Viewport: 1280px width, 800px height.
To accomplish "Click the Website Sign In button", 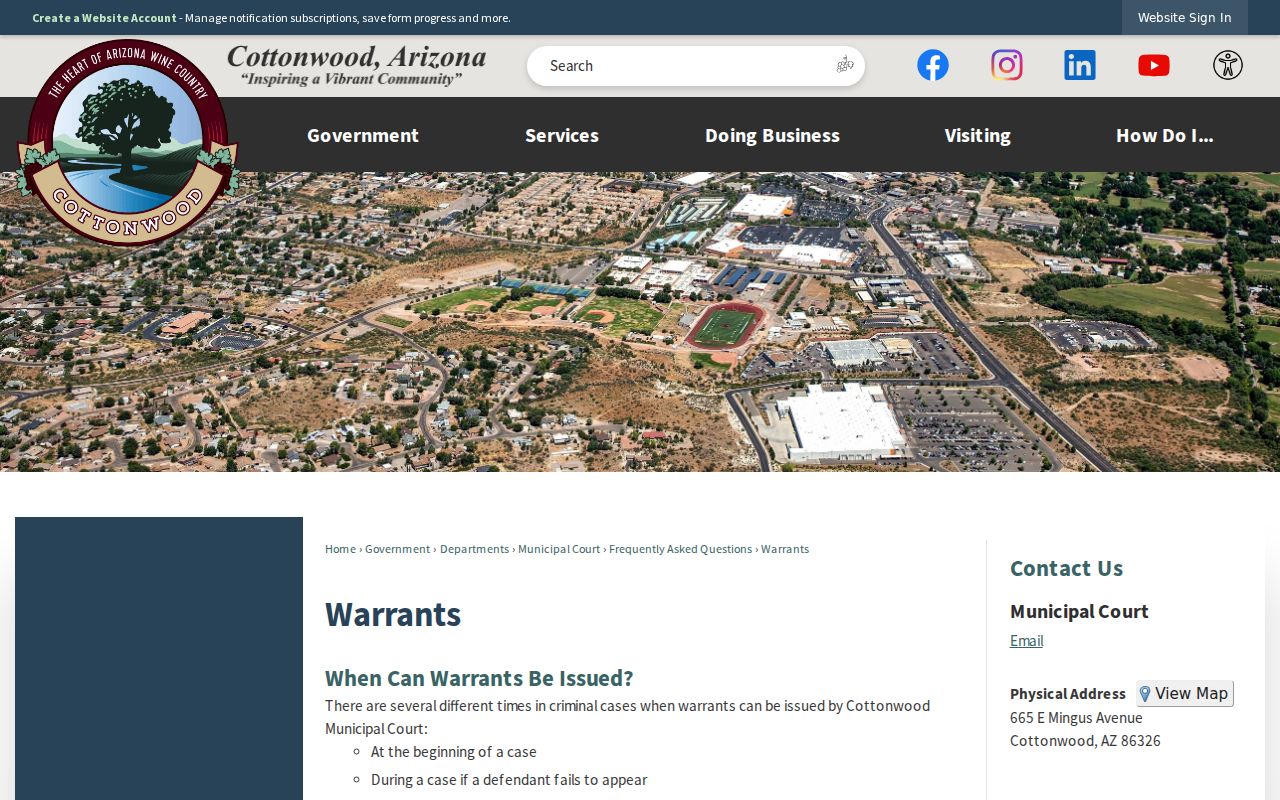I will tap(1185, 17).
